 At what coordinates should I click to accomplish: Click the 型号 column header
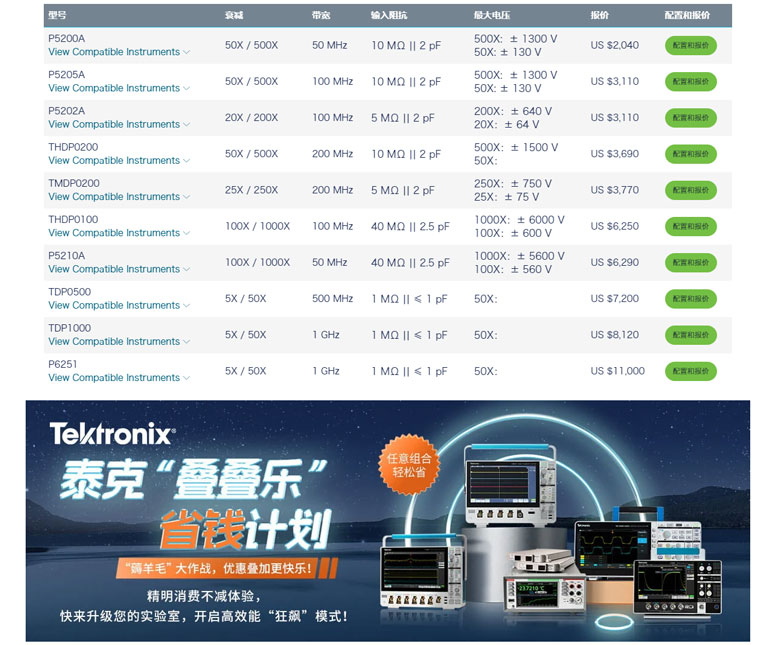[x=57, y=15]
